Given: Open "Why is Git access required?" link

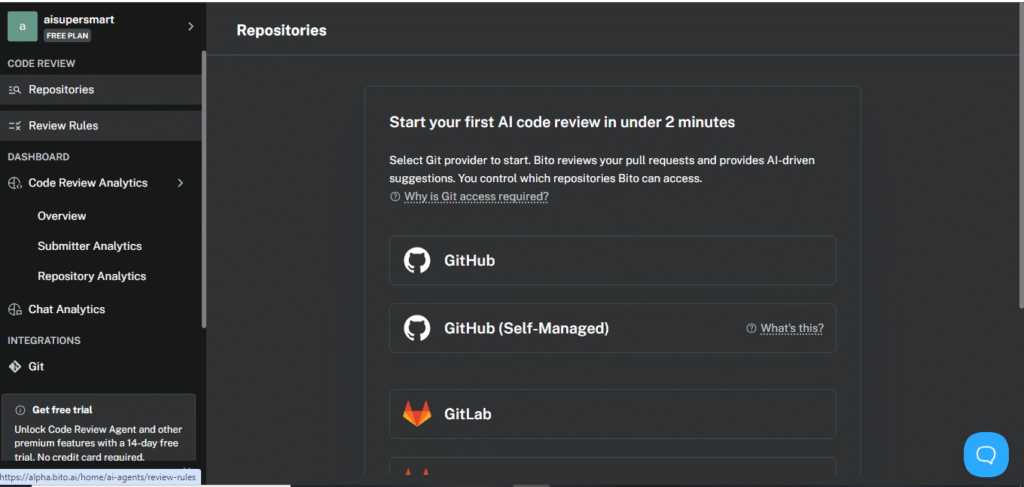Looking at the screenshot, I should (476, 196).
